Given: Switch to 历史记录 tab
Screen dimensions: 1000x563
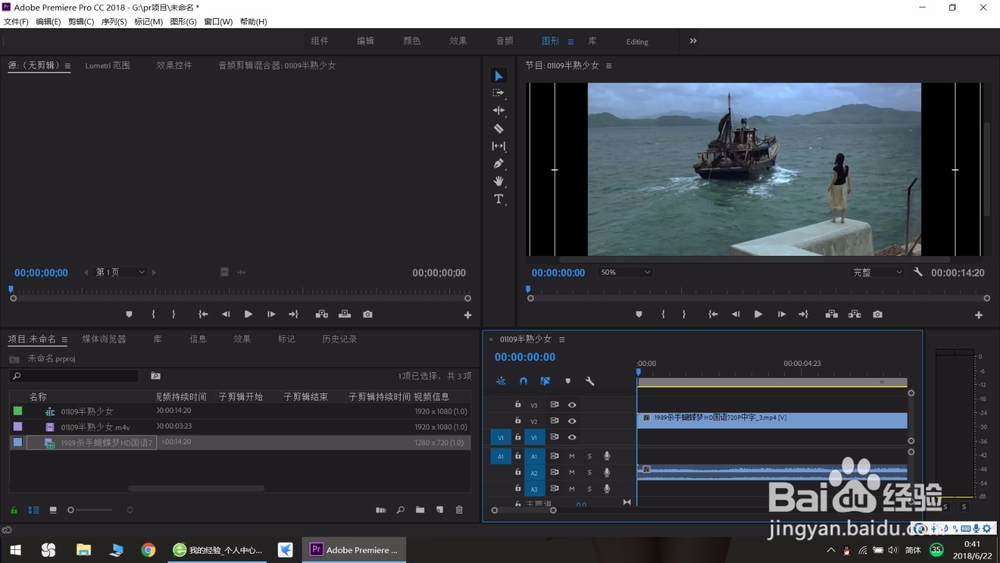Looking at the screenshot, I should [339, 339].
